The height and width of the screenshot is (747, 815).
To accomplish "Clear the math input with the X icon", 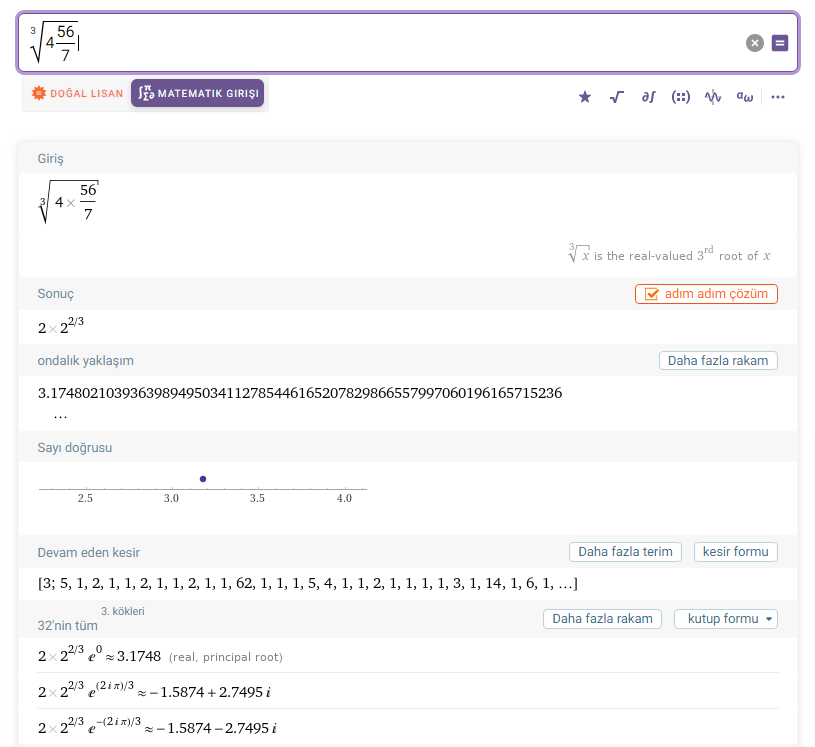I will point(755,43).
